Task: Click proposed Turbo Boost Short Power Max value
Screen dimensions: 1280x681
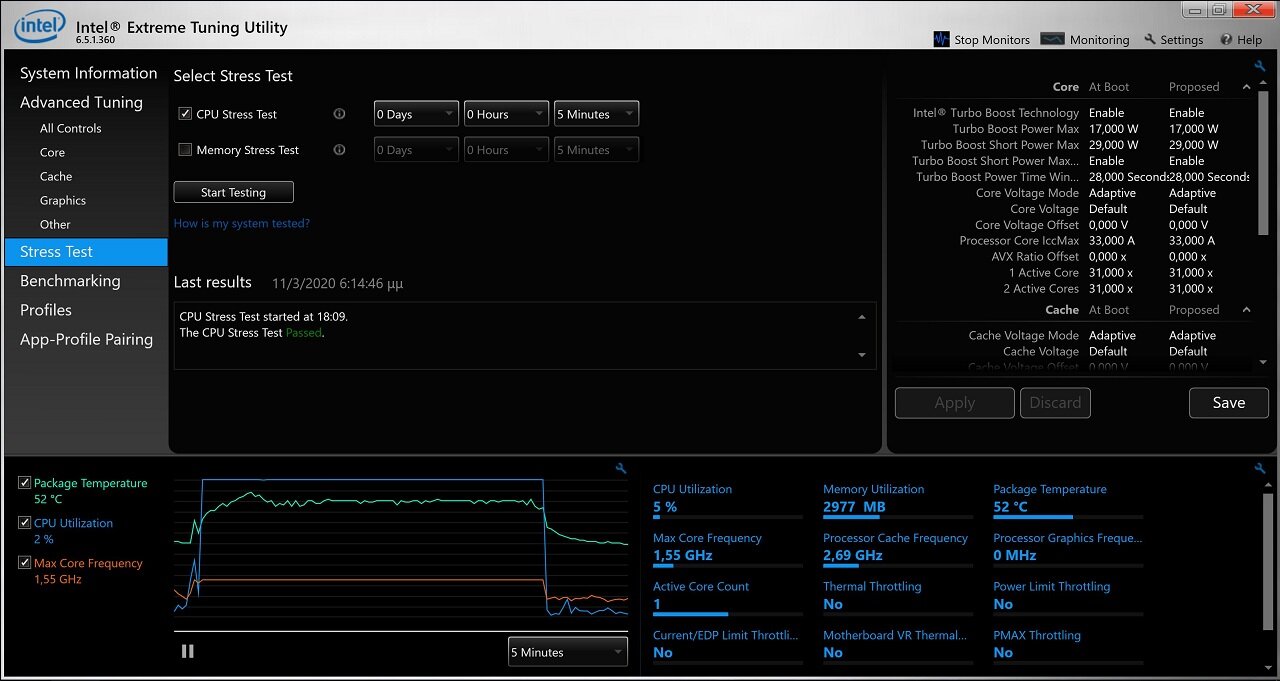Action: (x=1193, y=145)
